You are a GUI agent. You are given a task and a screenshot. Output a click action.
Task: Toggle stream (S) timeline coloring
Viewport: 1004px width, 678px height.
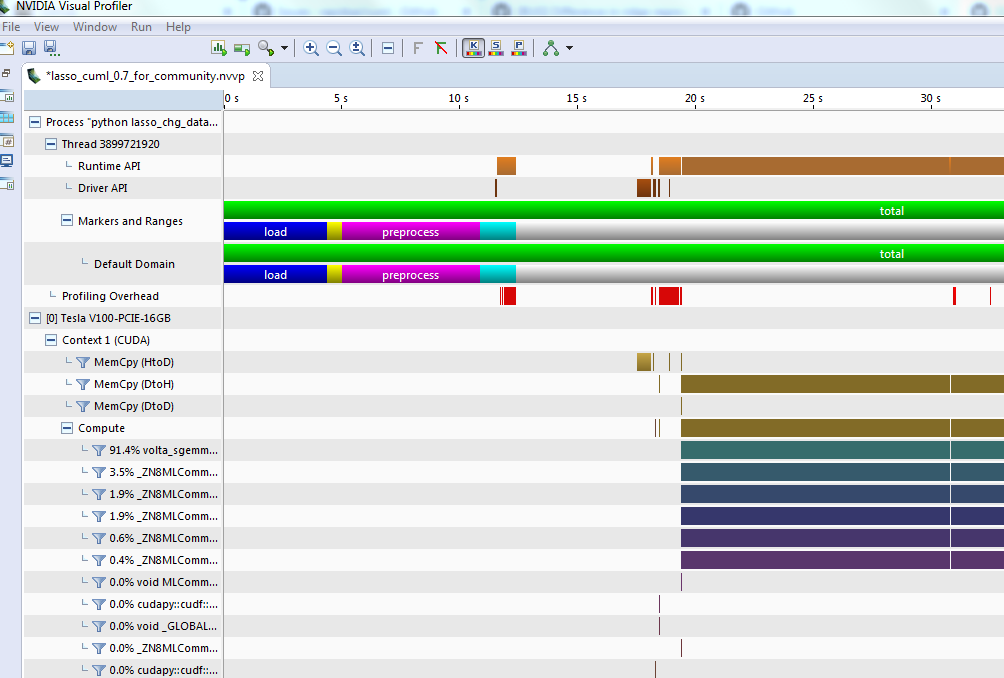(x=496, y=48)
